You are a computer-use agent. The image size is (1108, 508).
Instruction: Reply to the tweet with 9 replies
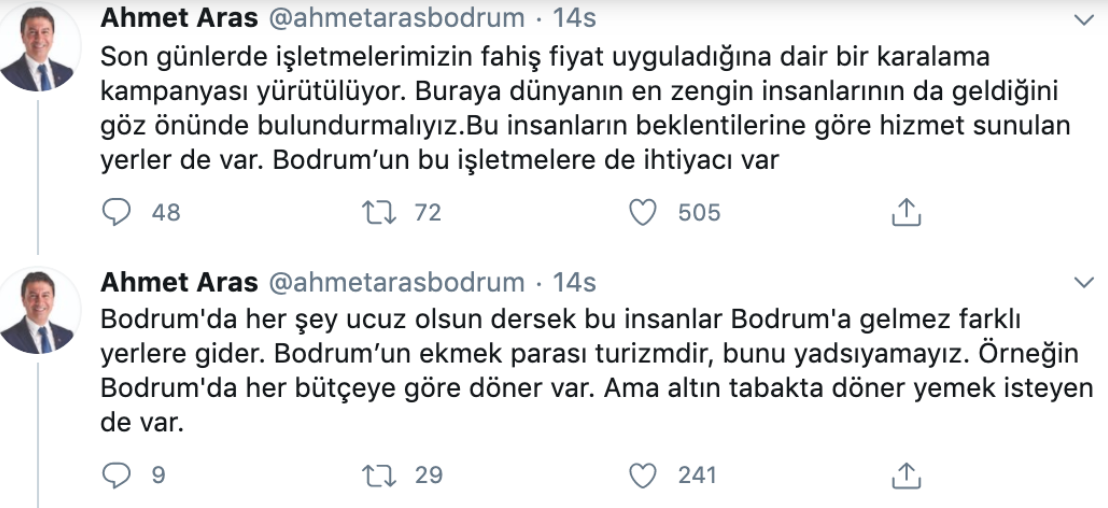point(118,474)
